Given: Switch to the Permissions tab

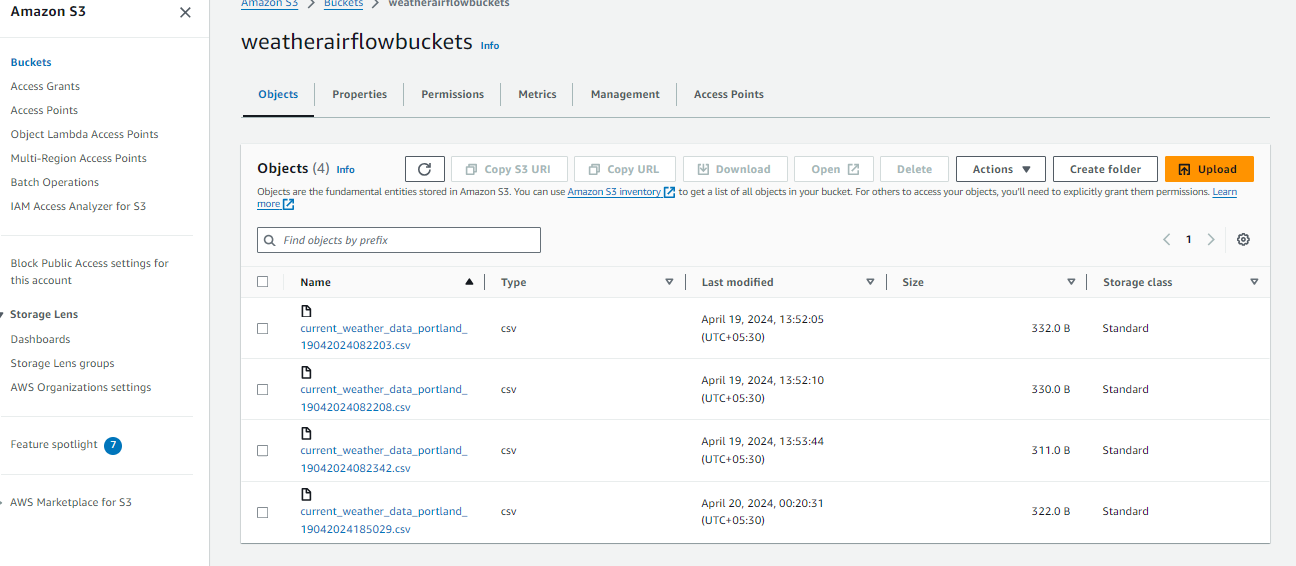Looking at the screenshot, I should click(452, 94).
